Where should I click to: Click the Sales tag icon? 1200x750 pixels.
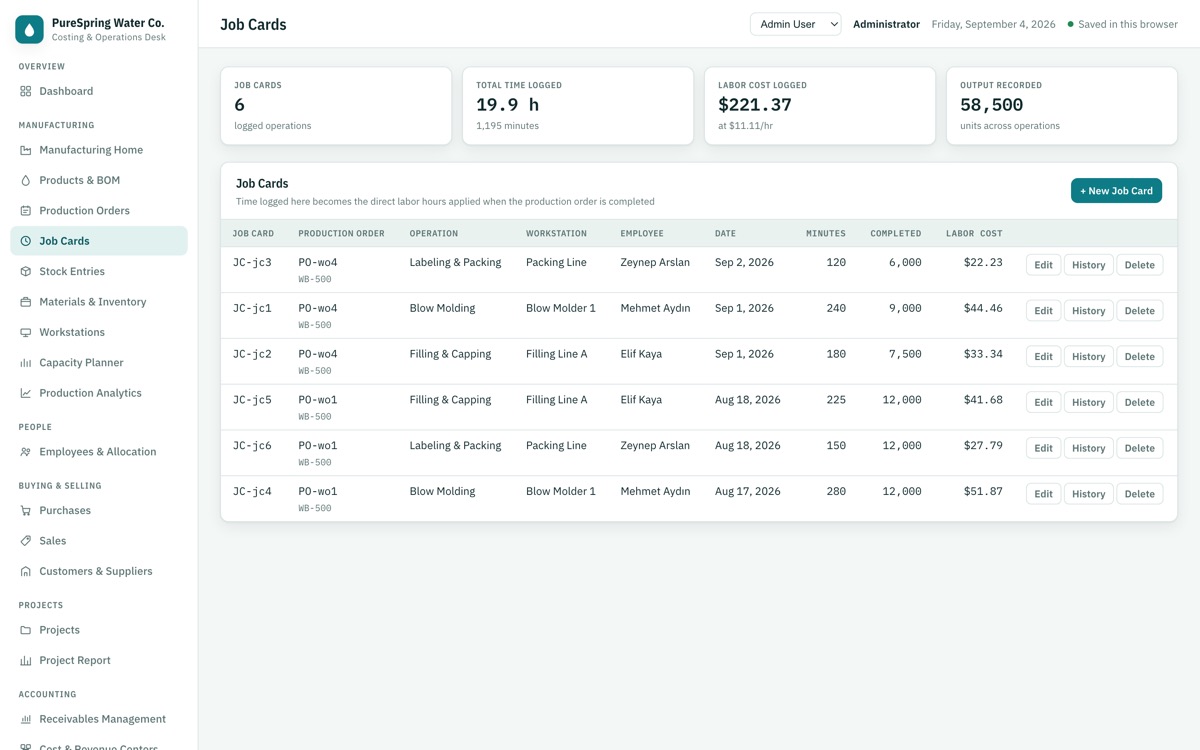[26, 541]
